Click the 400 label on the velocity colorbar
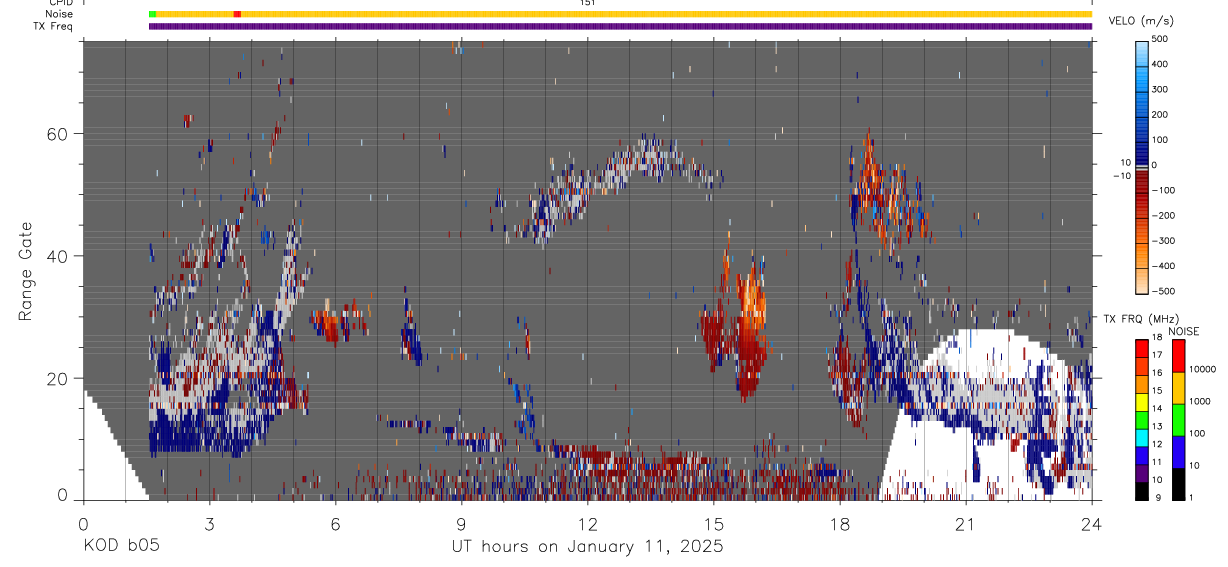This screenshot has height=567, width=1228. point(1161,64)
